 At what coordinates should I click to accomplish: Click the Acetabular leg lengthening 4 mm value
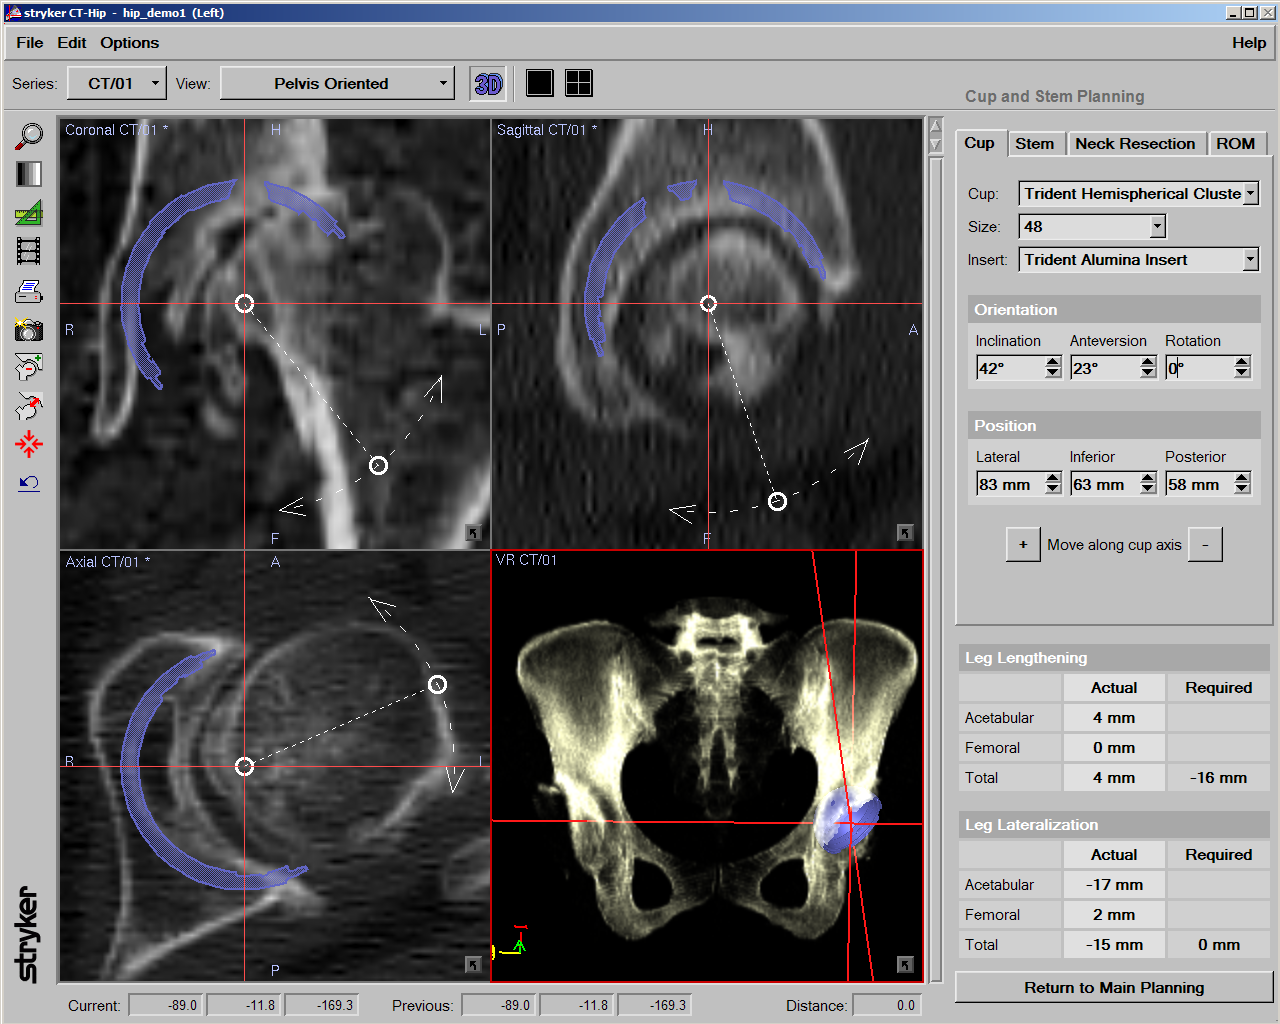click(x=1114, y=717)
